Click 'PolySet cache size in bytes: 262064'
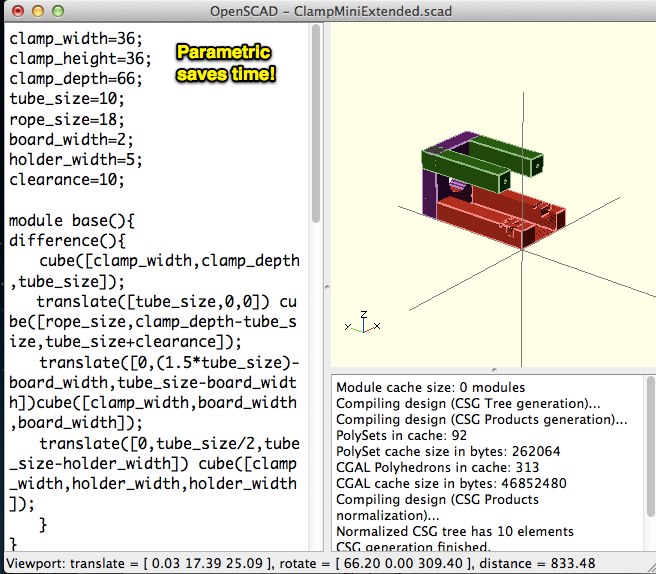Screen dimensions: 656x574 pos(448,451)
